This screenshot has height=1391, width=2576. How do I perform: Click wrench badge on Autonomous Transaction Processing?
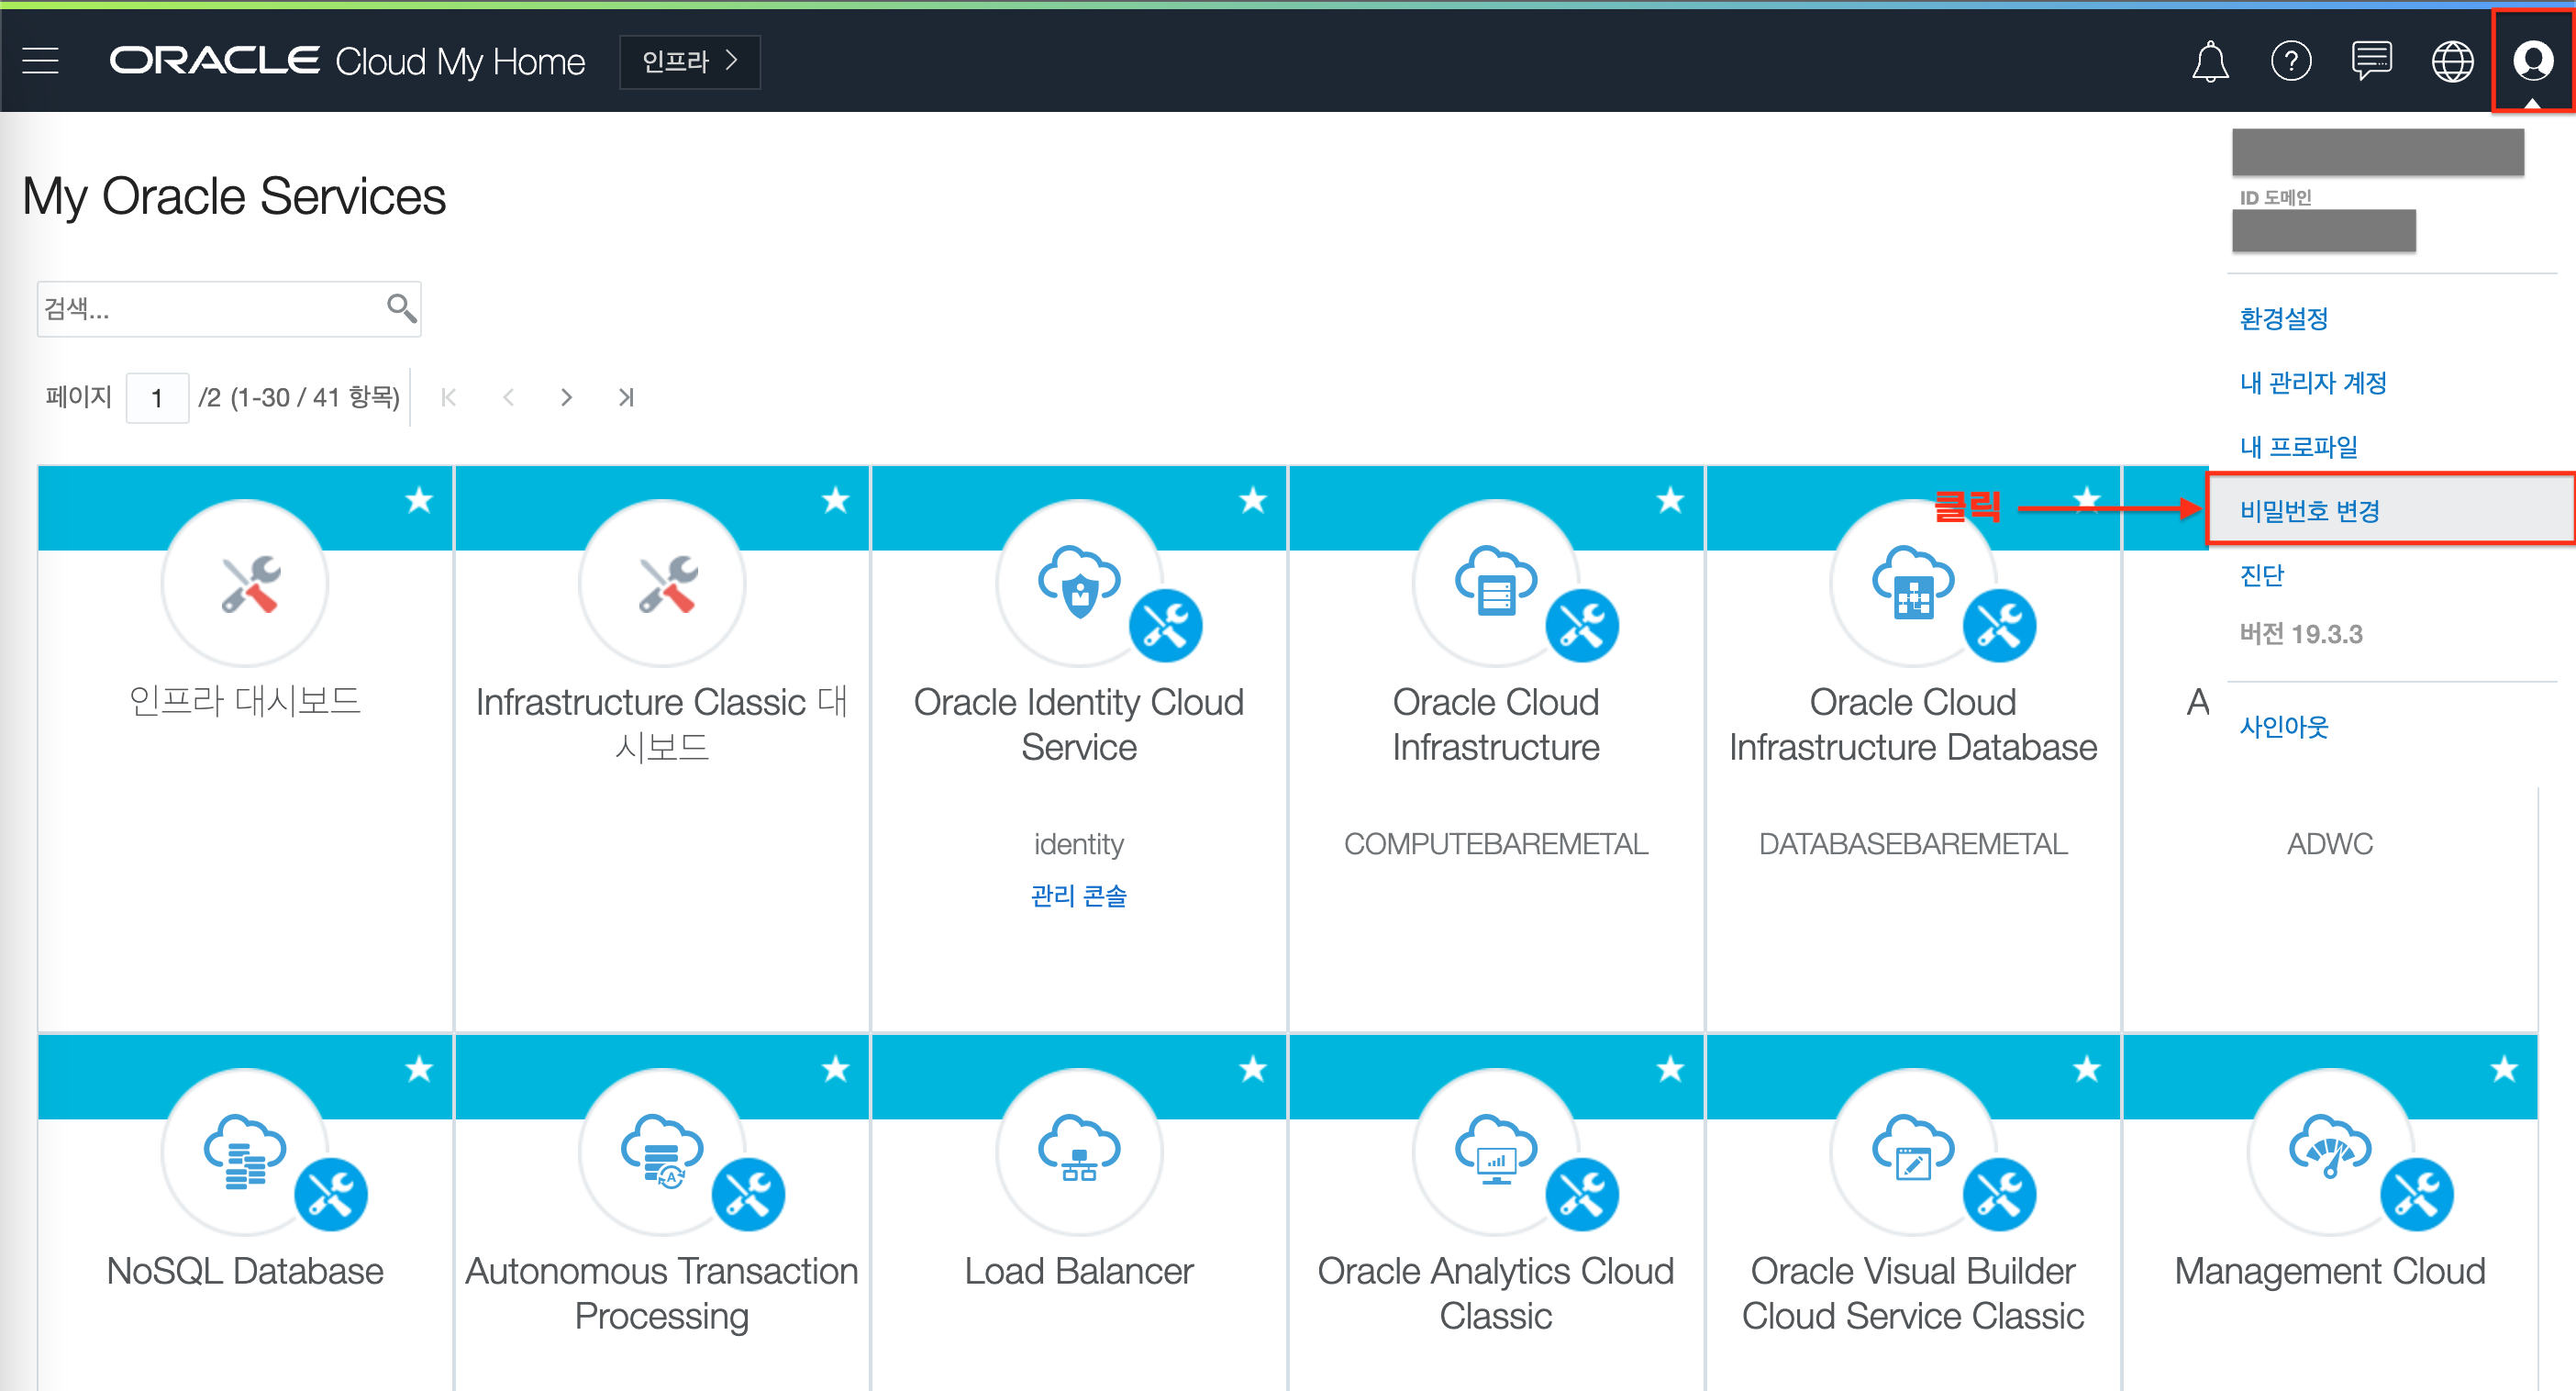point(748,1195)
